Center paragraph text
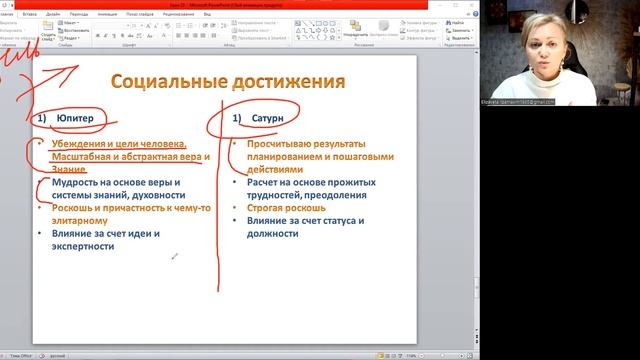This screenshot has height=360, width=640. click(x=187, y=36)
